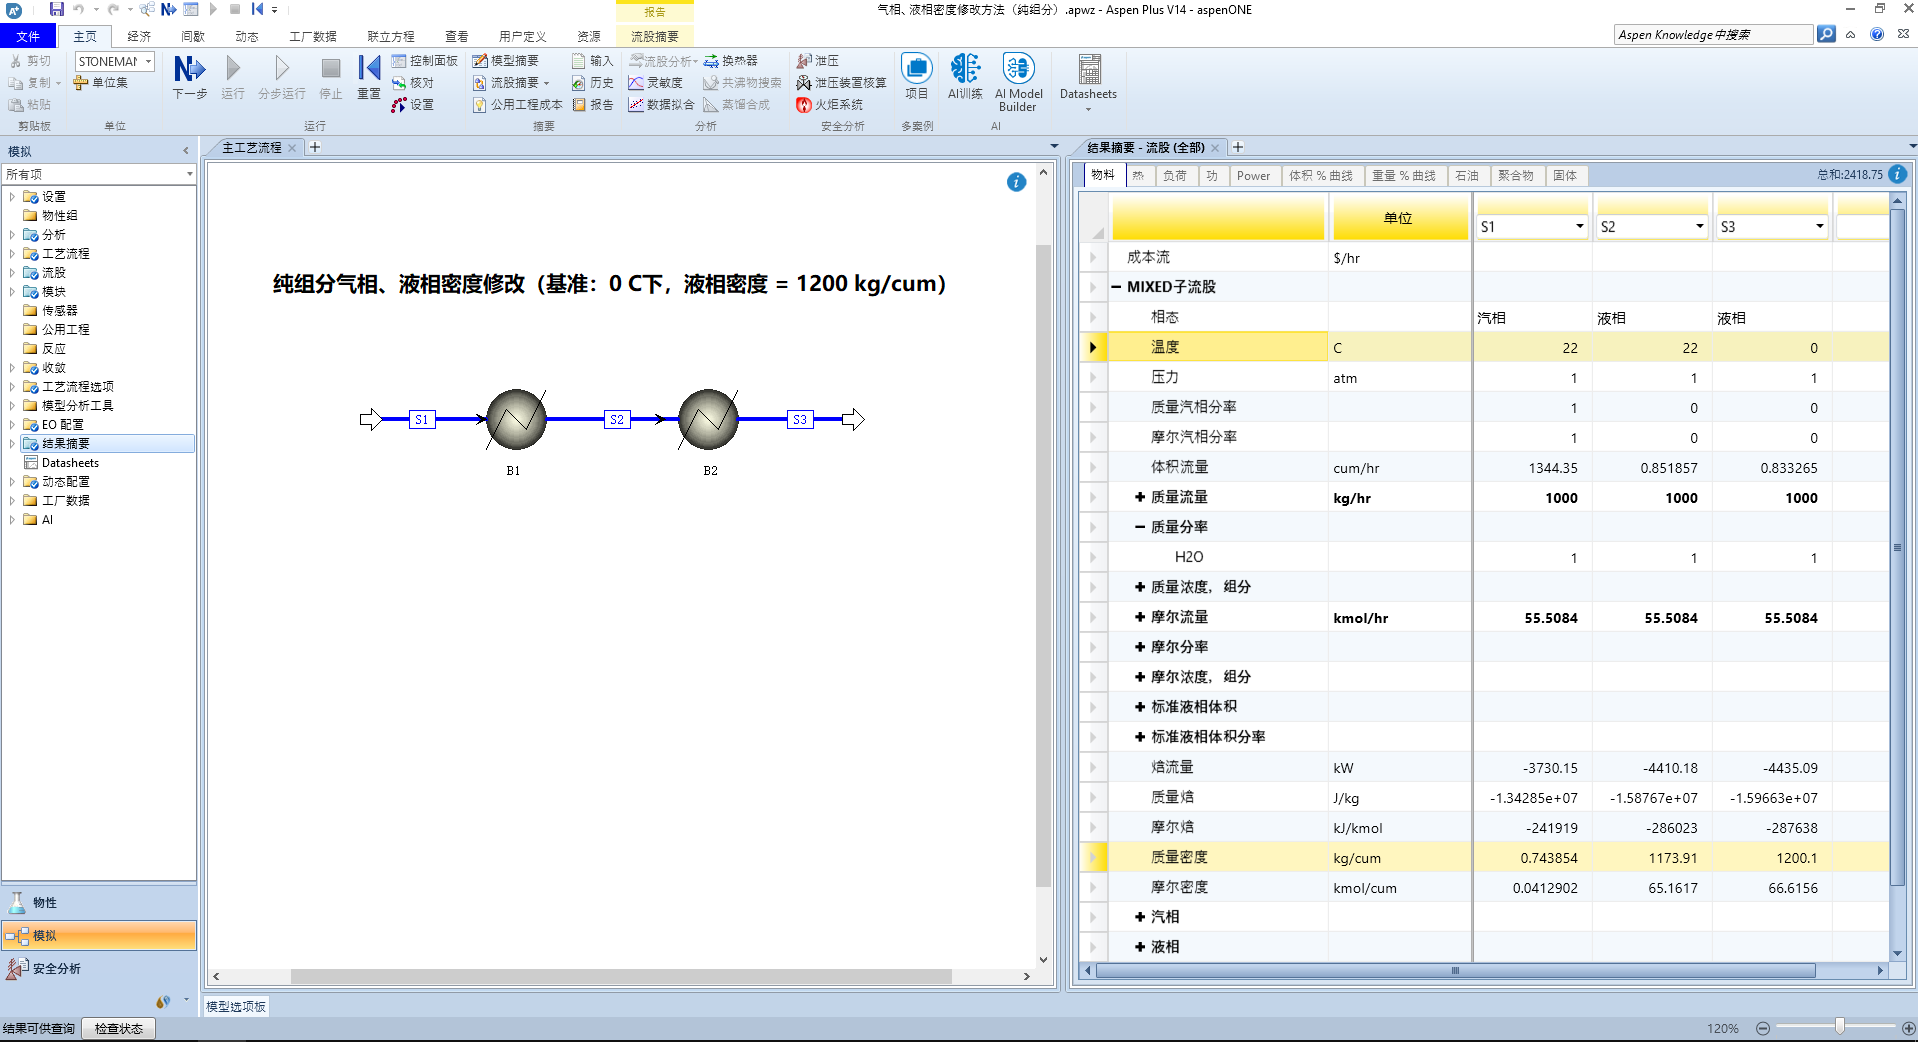Open run Settings (设置) in ribbon
Image resolution: width=1918 pixels, height=1042 pixels.
[x=413, y=105]
